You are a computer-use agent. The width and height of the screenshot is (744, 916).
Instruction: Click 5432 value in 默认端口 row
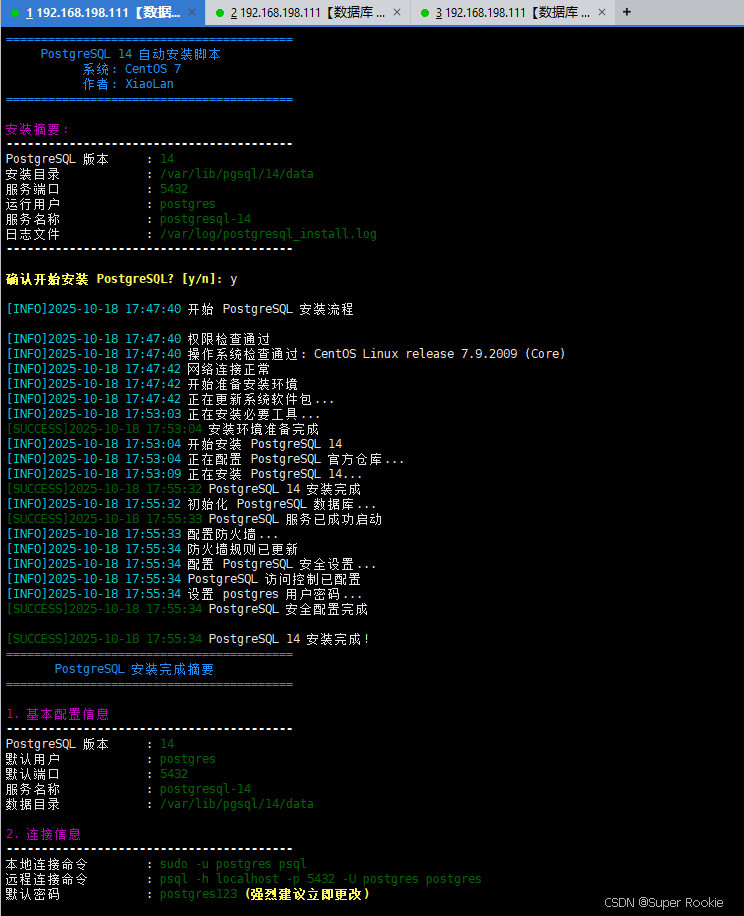click(x=174, y=774)
